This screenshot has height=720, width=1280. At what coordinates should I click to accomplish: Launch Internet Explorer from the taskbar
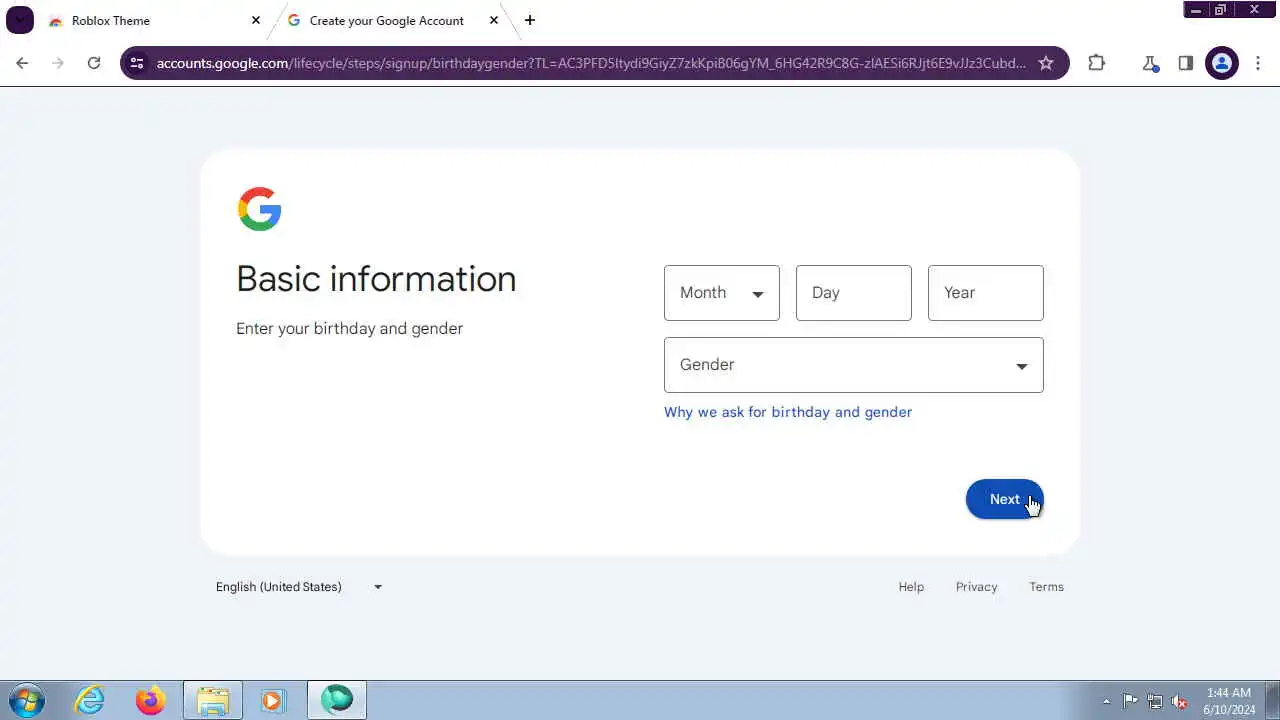point(90,700)
